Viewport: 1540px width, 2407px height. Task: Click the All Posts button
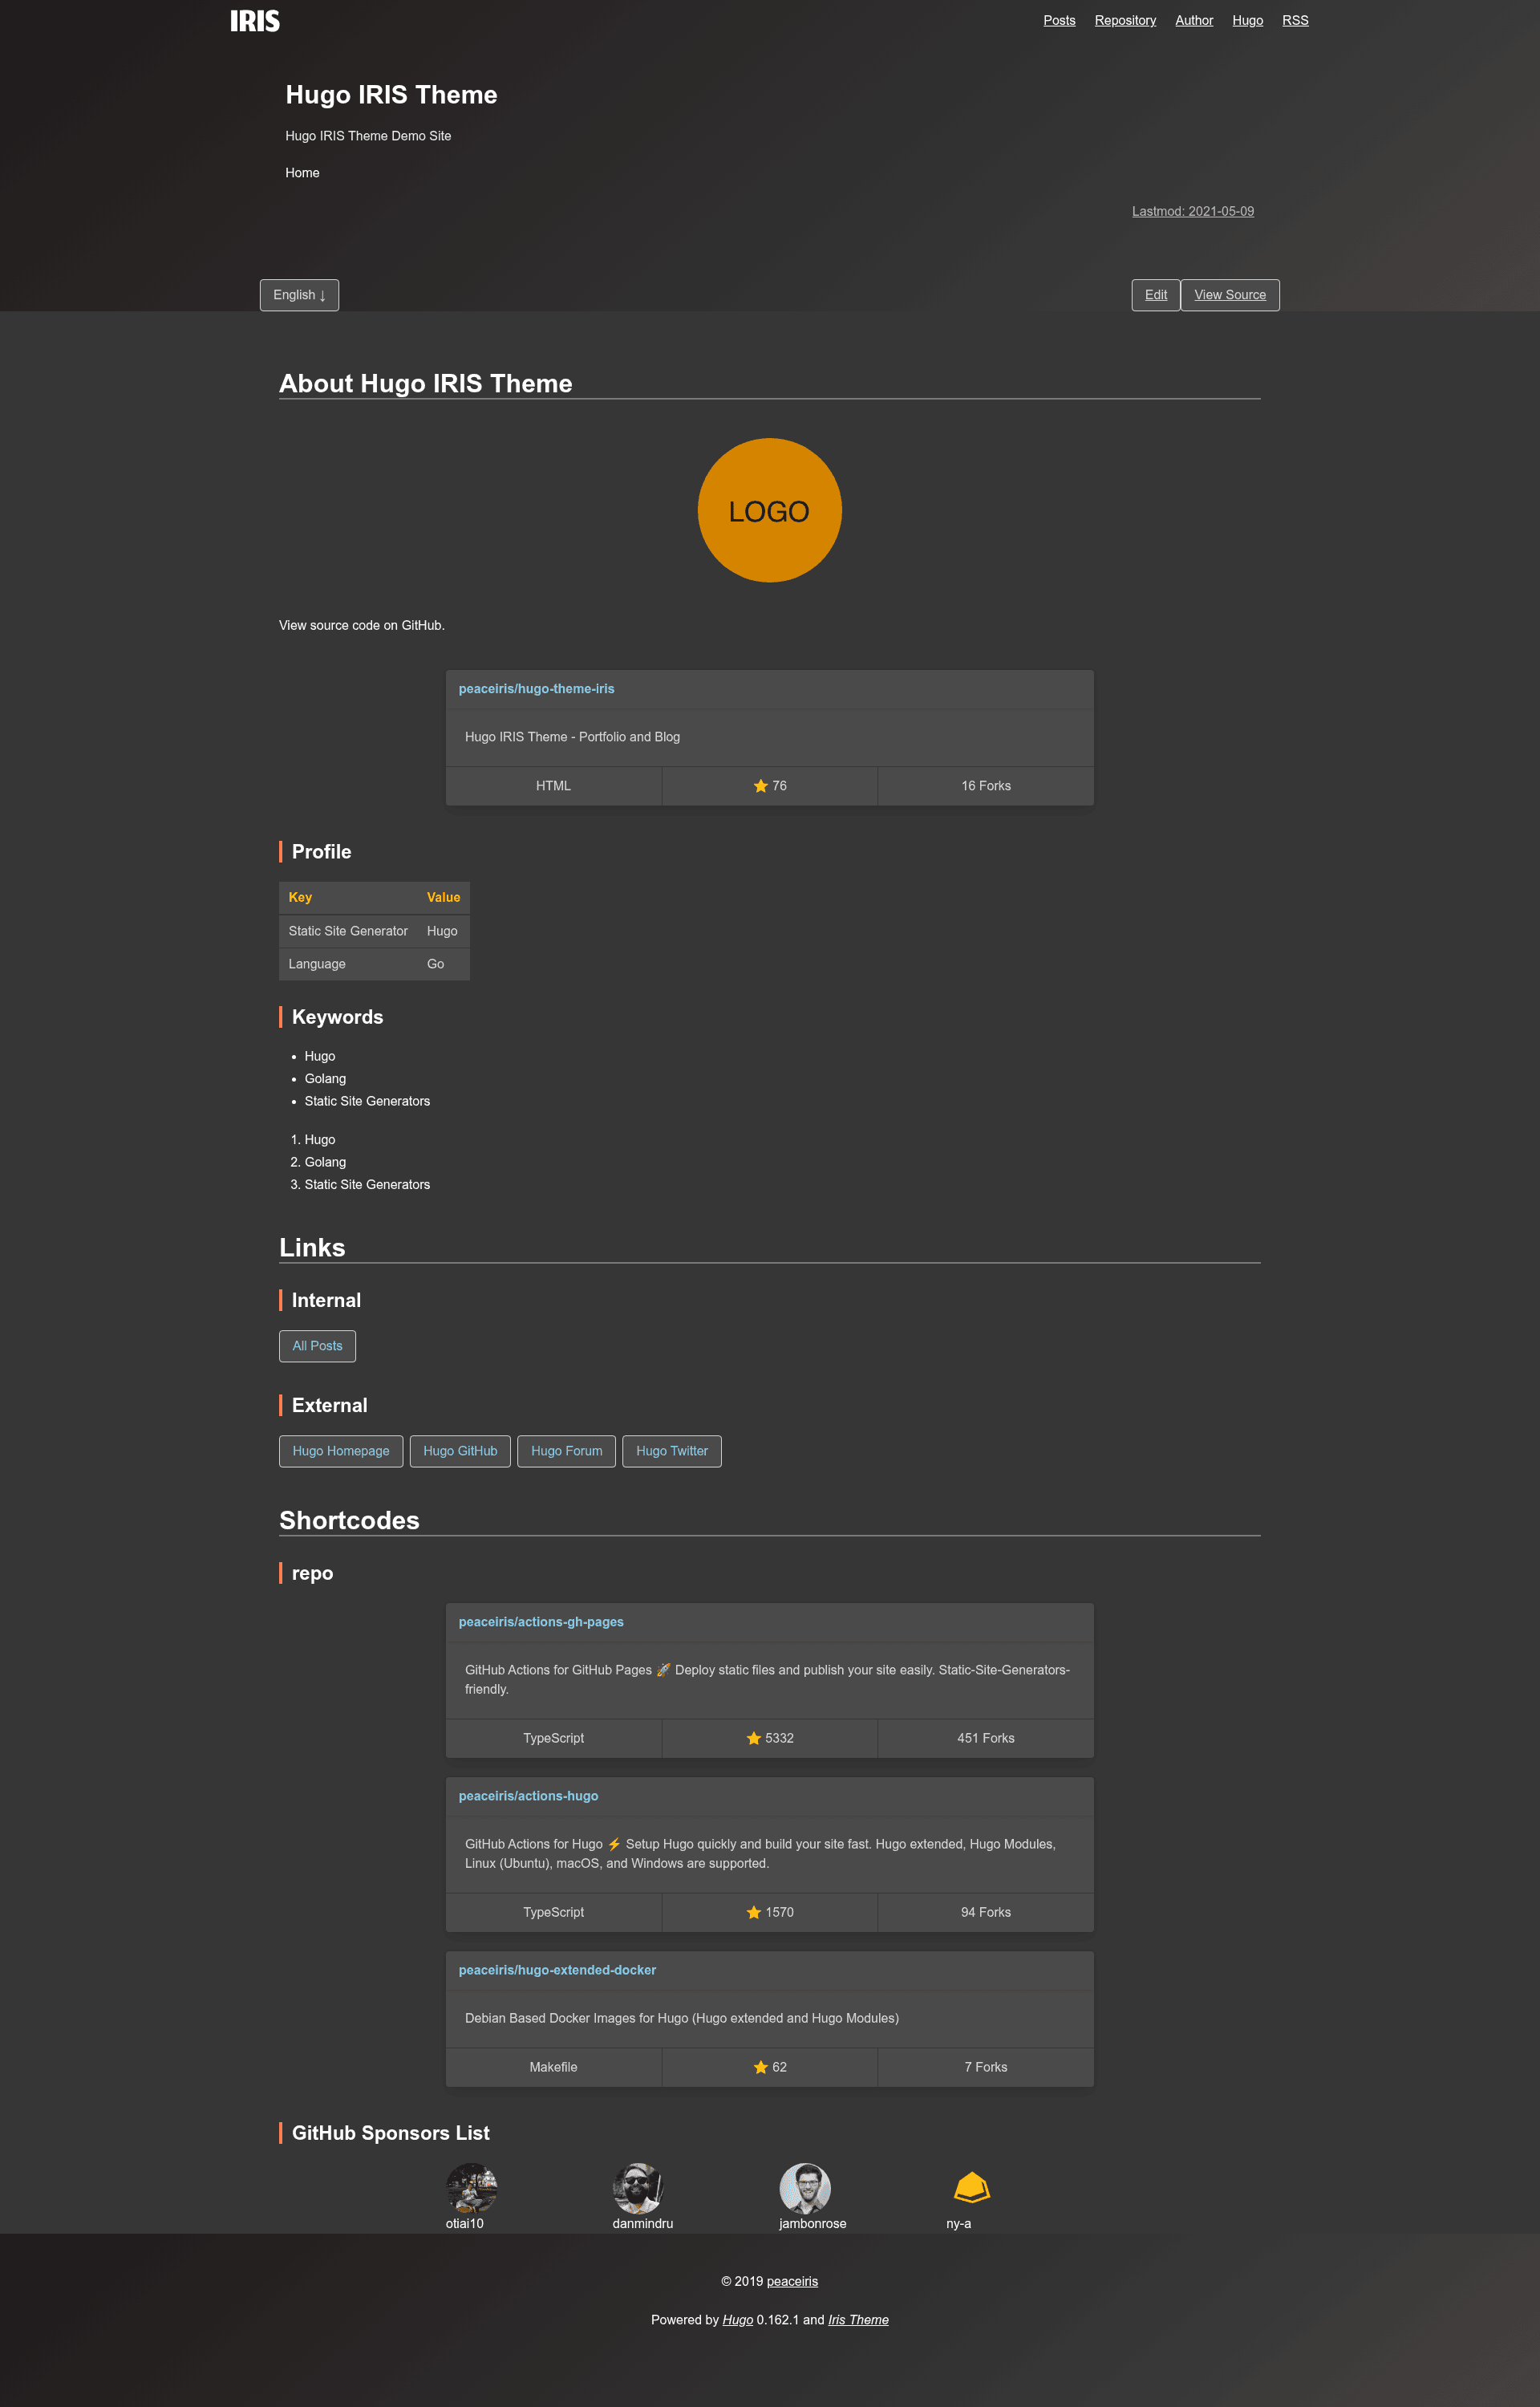tap(317, 1346)
